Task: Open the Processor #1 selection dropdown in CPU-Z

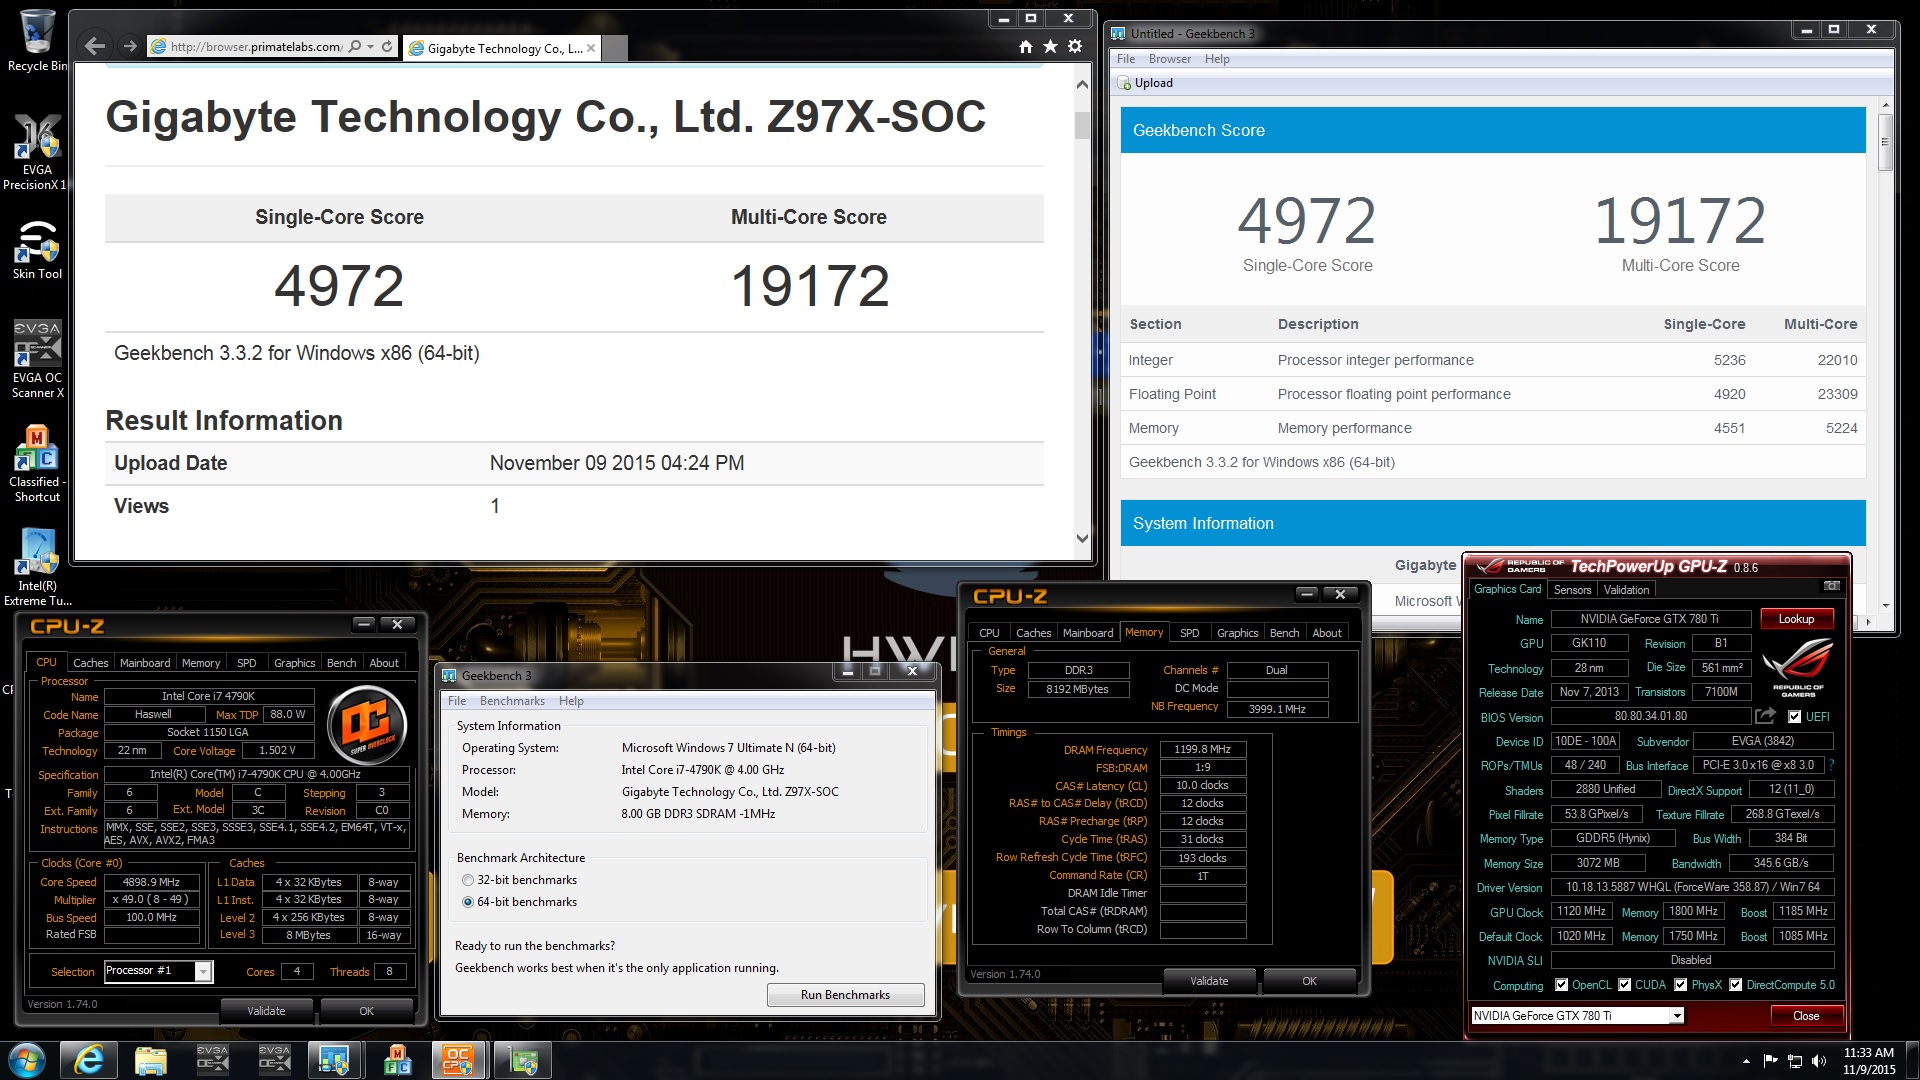Action: (203, 971)
